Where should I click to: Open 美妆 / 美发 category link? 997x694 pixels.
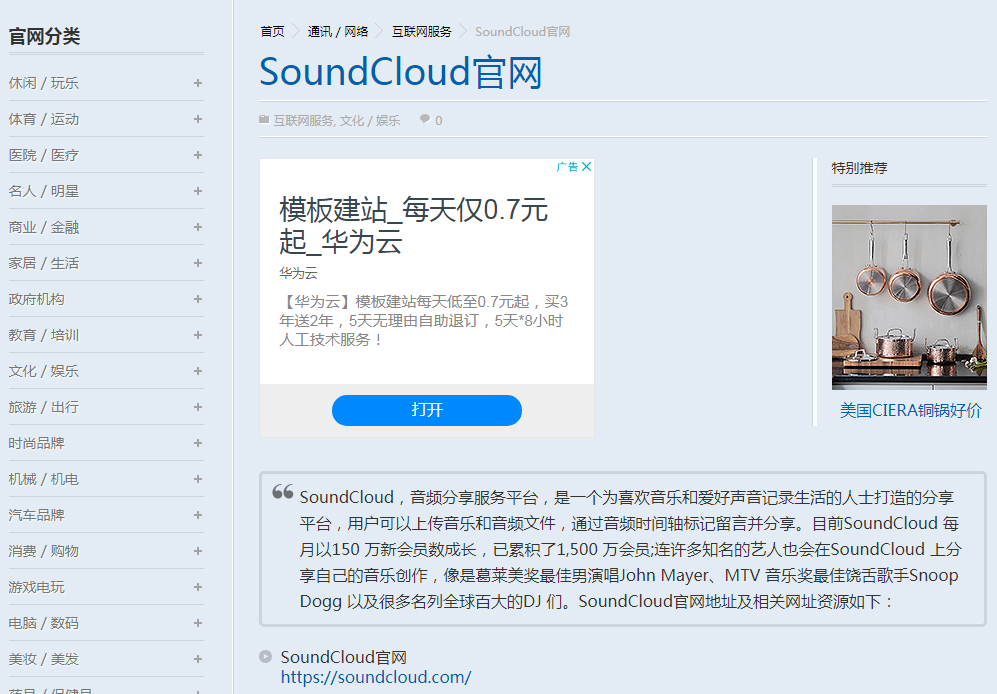[44, 659]
